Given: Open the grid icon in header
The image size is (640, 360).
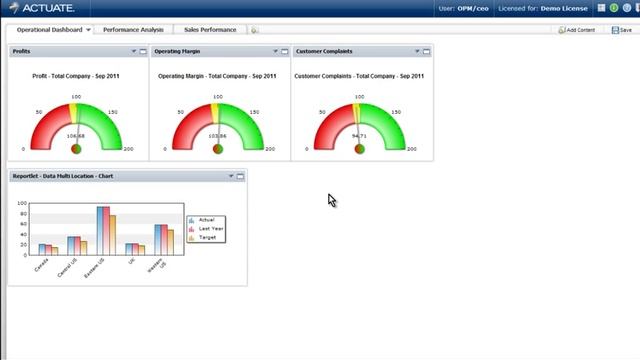Looking at the screenshot, I should coord(601,8).
